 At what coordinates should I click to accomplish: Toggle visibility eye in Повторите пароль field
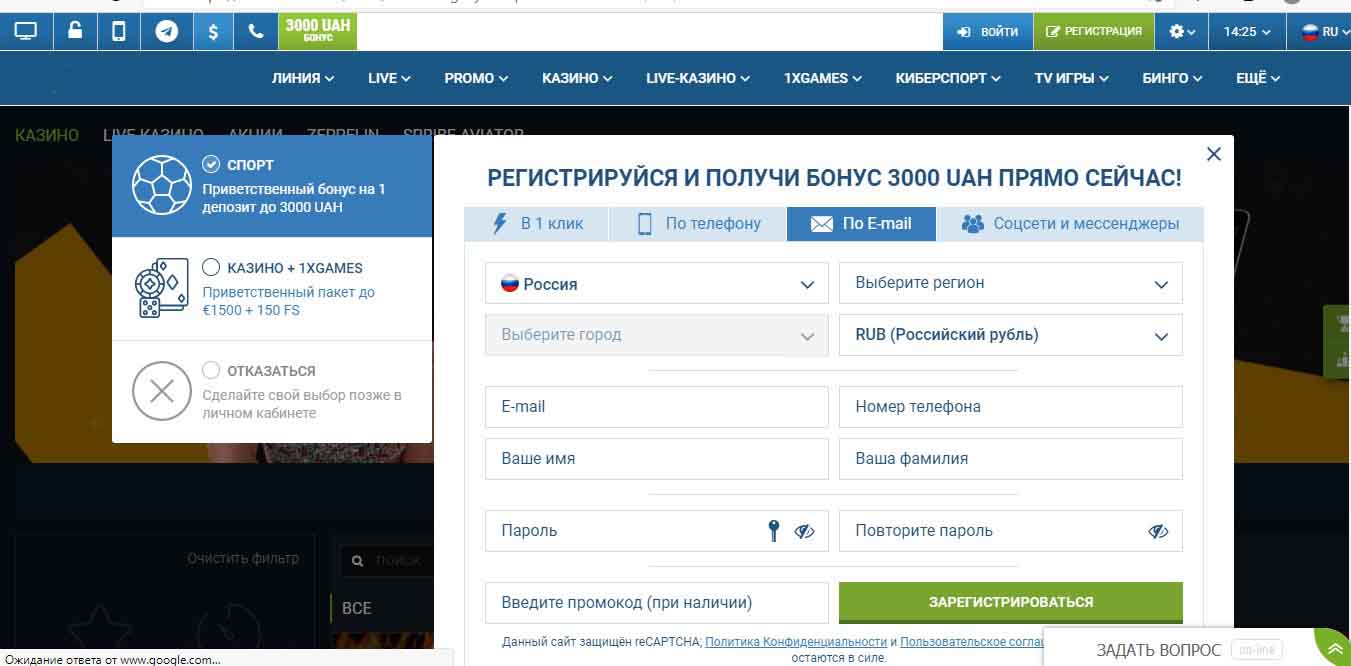(1159, 532)
